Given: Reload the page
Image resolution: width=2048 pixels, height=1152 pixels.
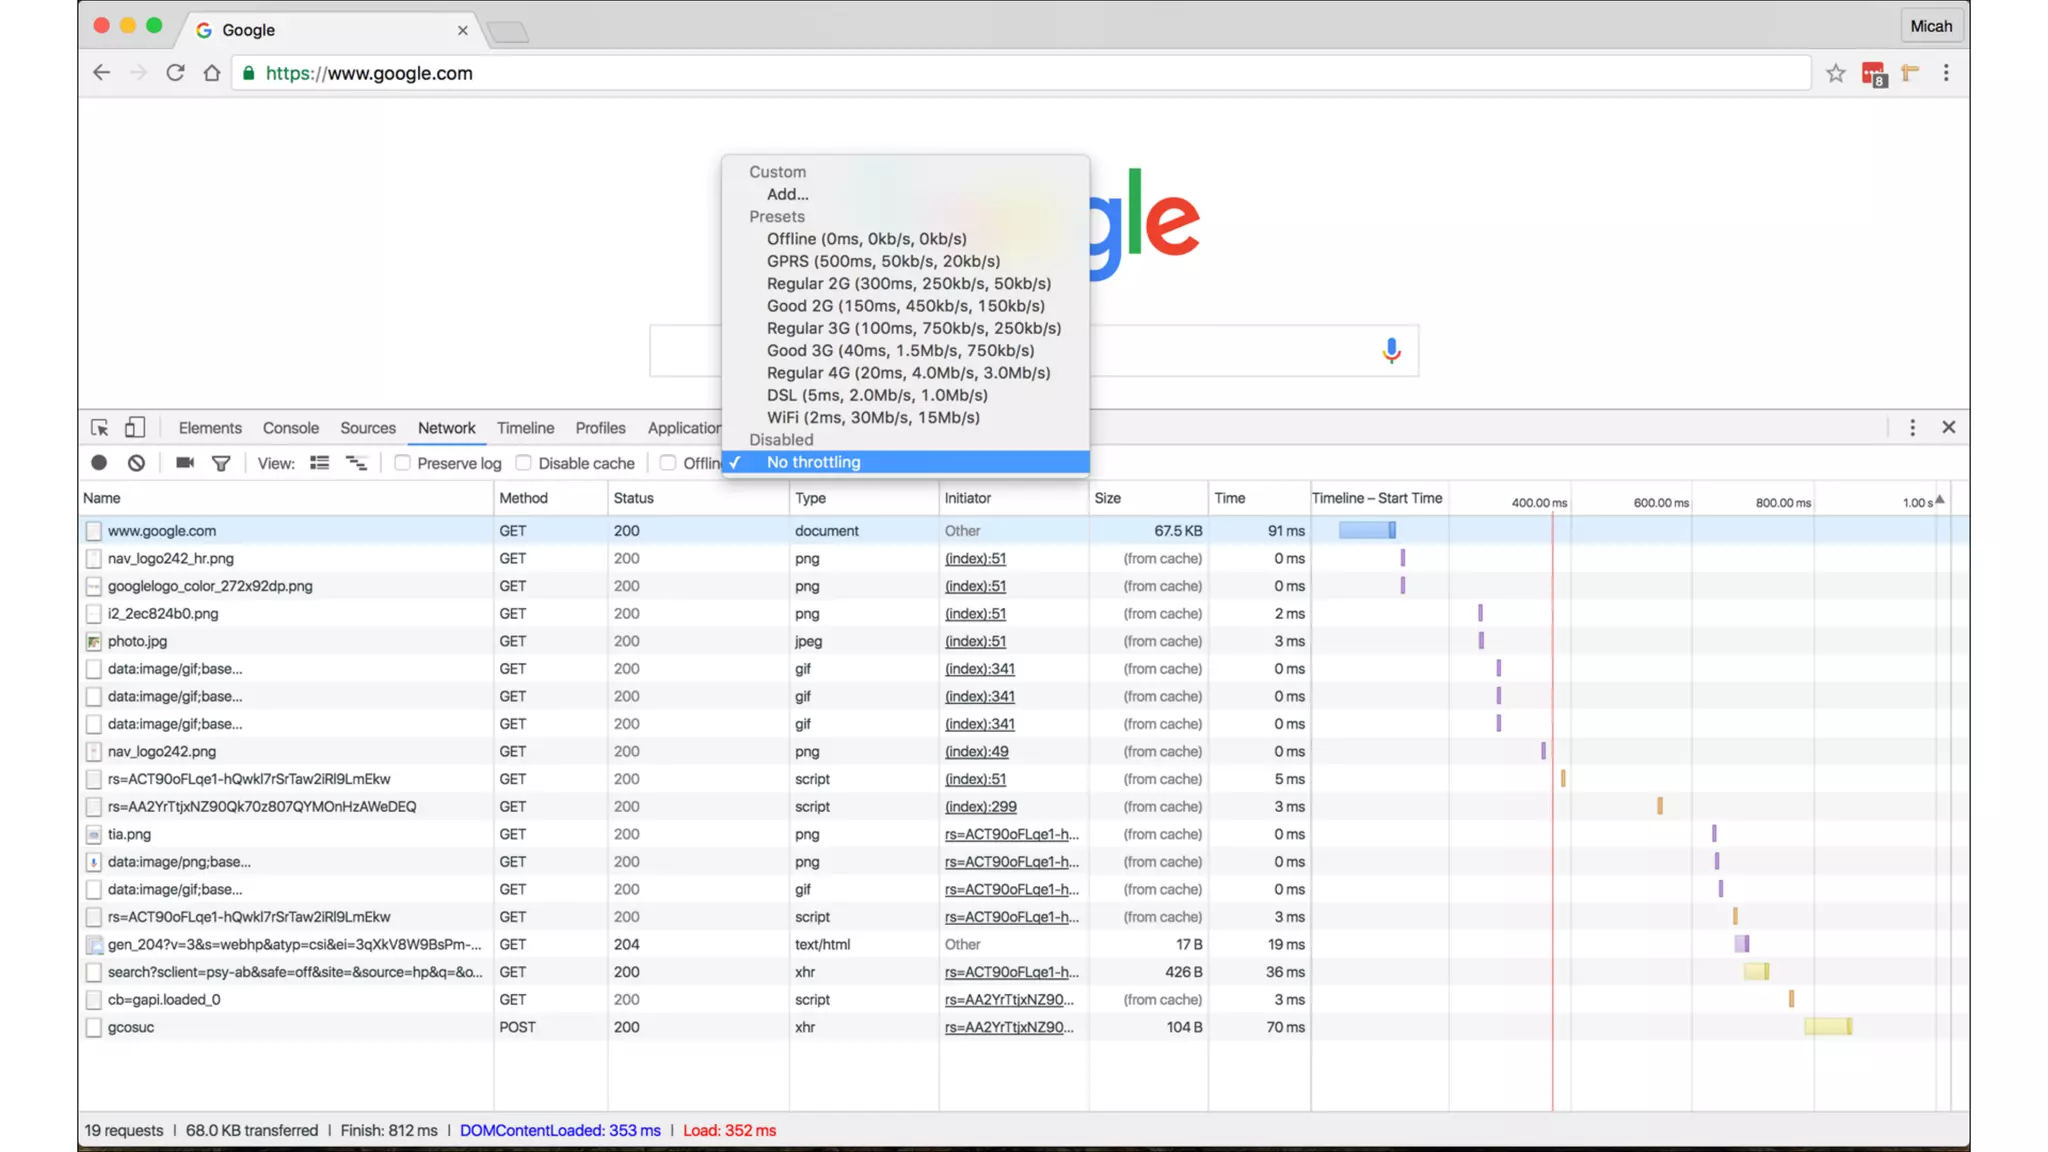Looking at the screenshot, I should pos(175,73).
